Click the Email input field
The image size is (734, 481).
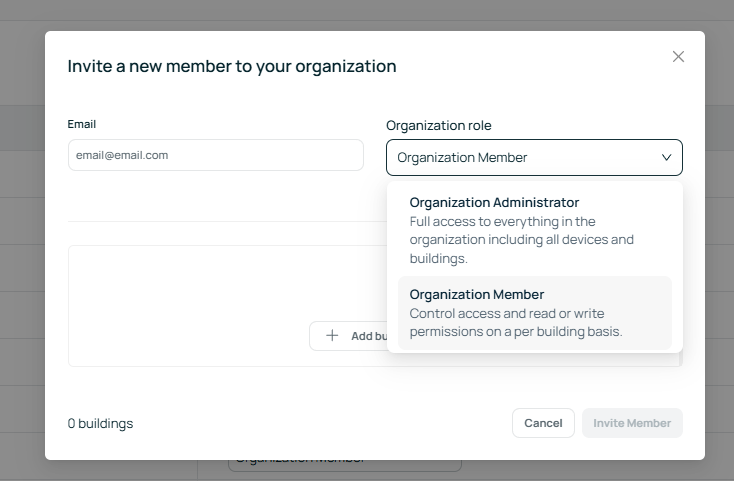click(215, 155)
